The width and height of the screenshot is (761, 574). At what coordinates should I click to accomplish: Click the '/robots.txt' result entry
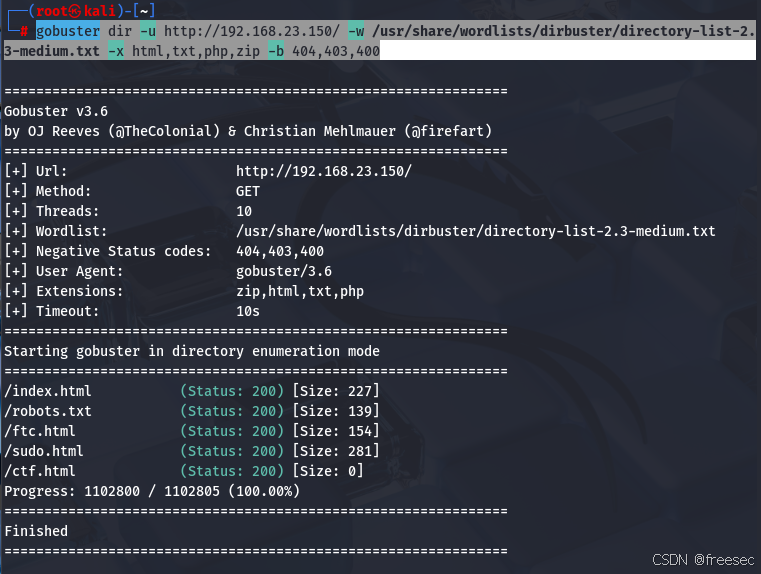[48, 411]
